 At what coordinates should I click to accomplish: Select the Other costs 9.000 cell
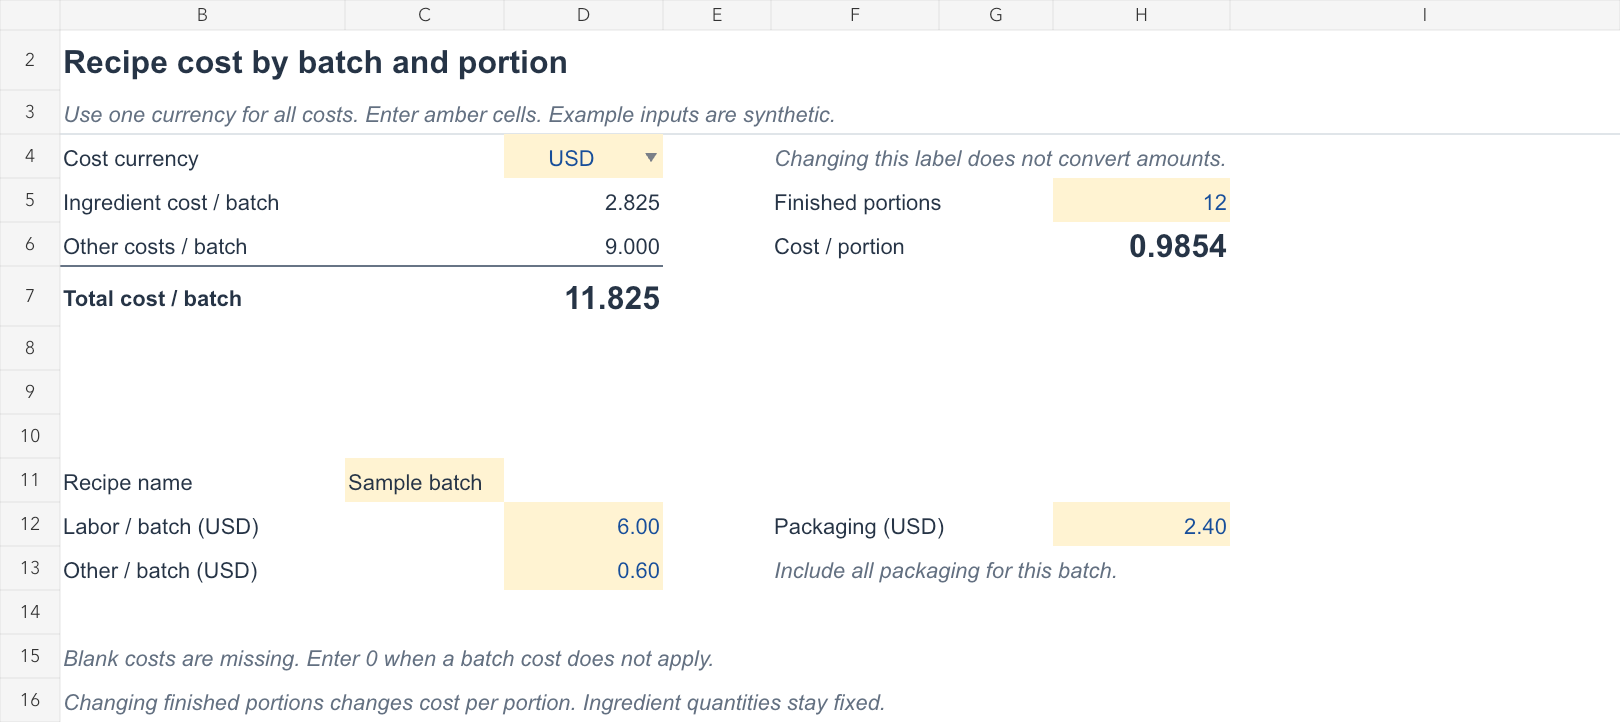coord(583,246)
